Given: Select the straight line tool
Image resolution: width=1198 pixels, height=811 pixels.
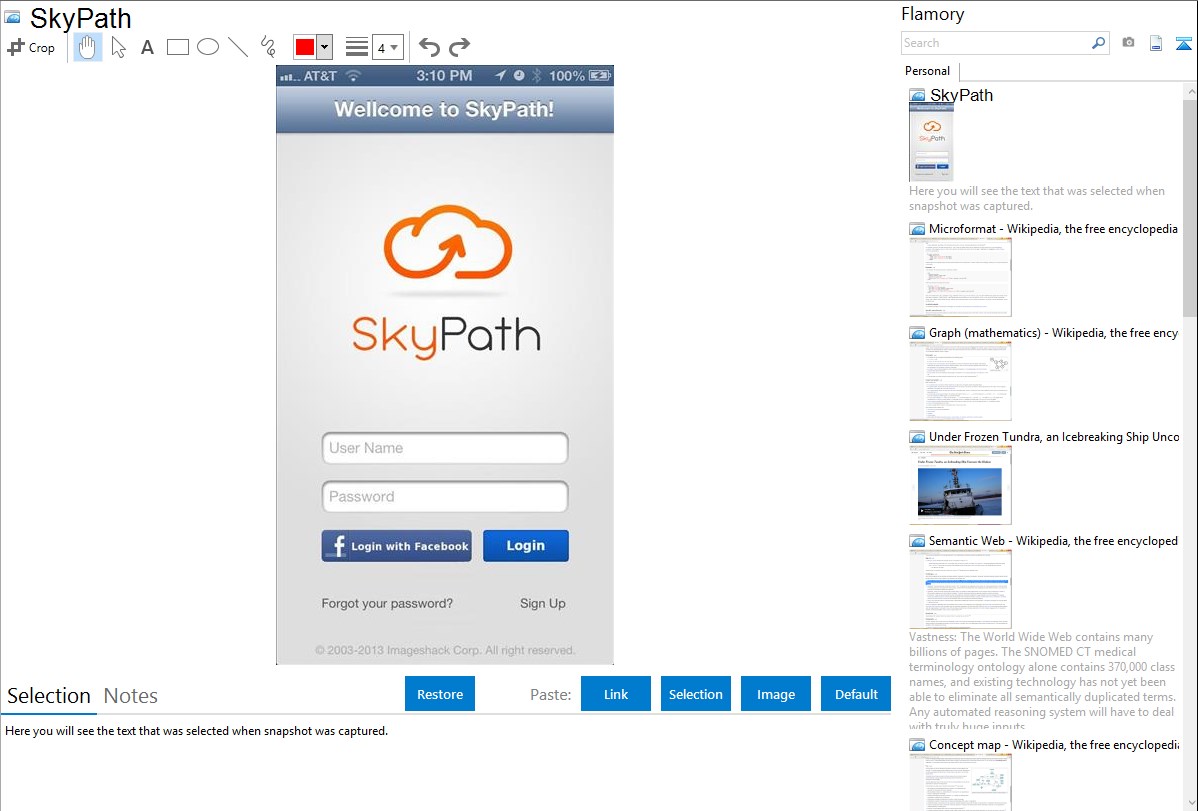Looking at the screenshot, I should (238, 47).
